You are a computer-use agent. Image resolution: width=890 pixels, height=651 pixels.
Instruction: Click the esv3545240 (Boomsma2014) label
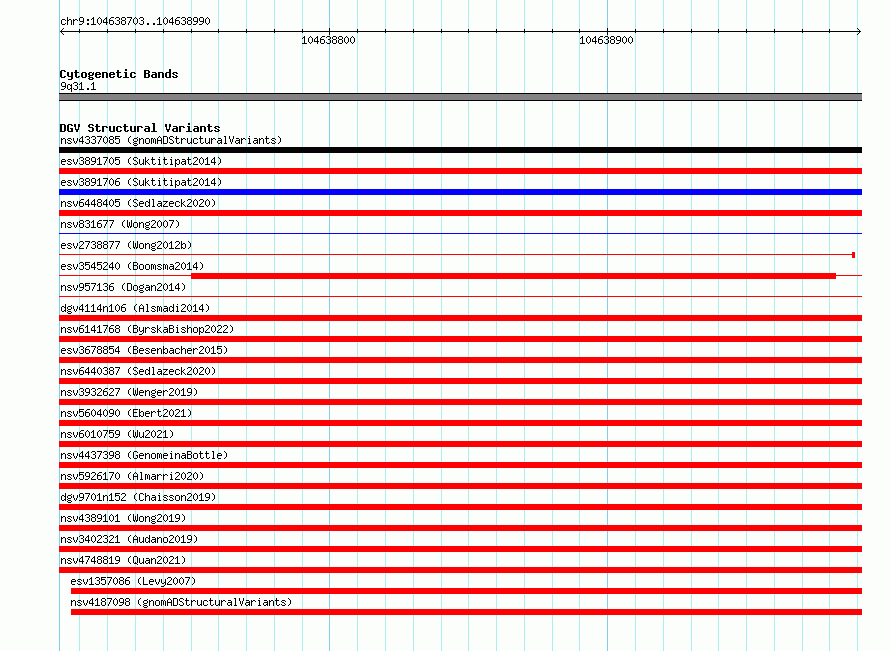(132, 266)
